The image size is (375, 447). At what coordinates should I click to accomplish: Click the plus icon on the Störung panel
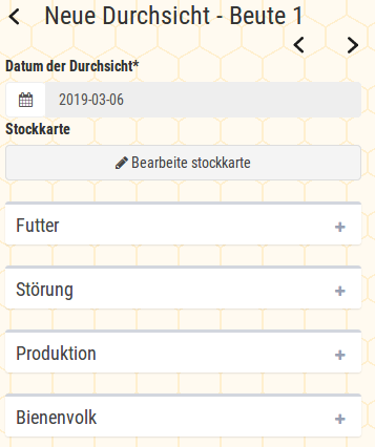click(340, 291)
